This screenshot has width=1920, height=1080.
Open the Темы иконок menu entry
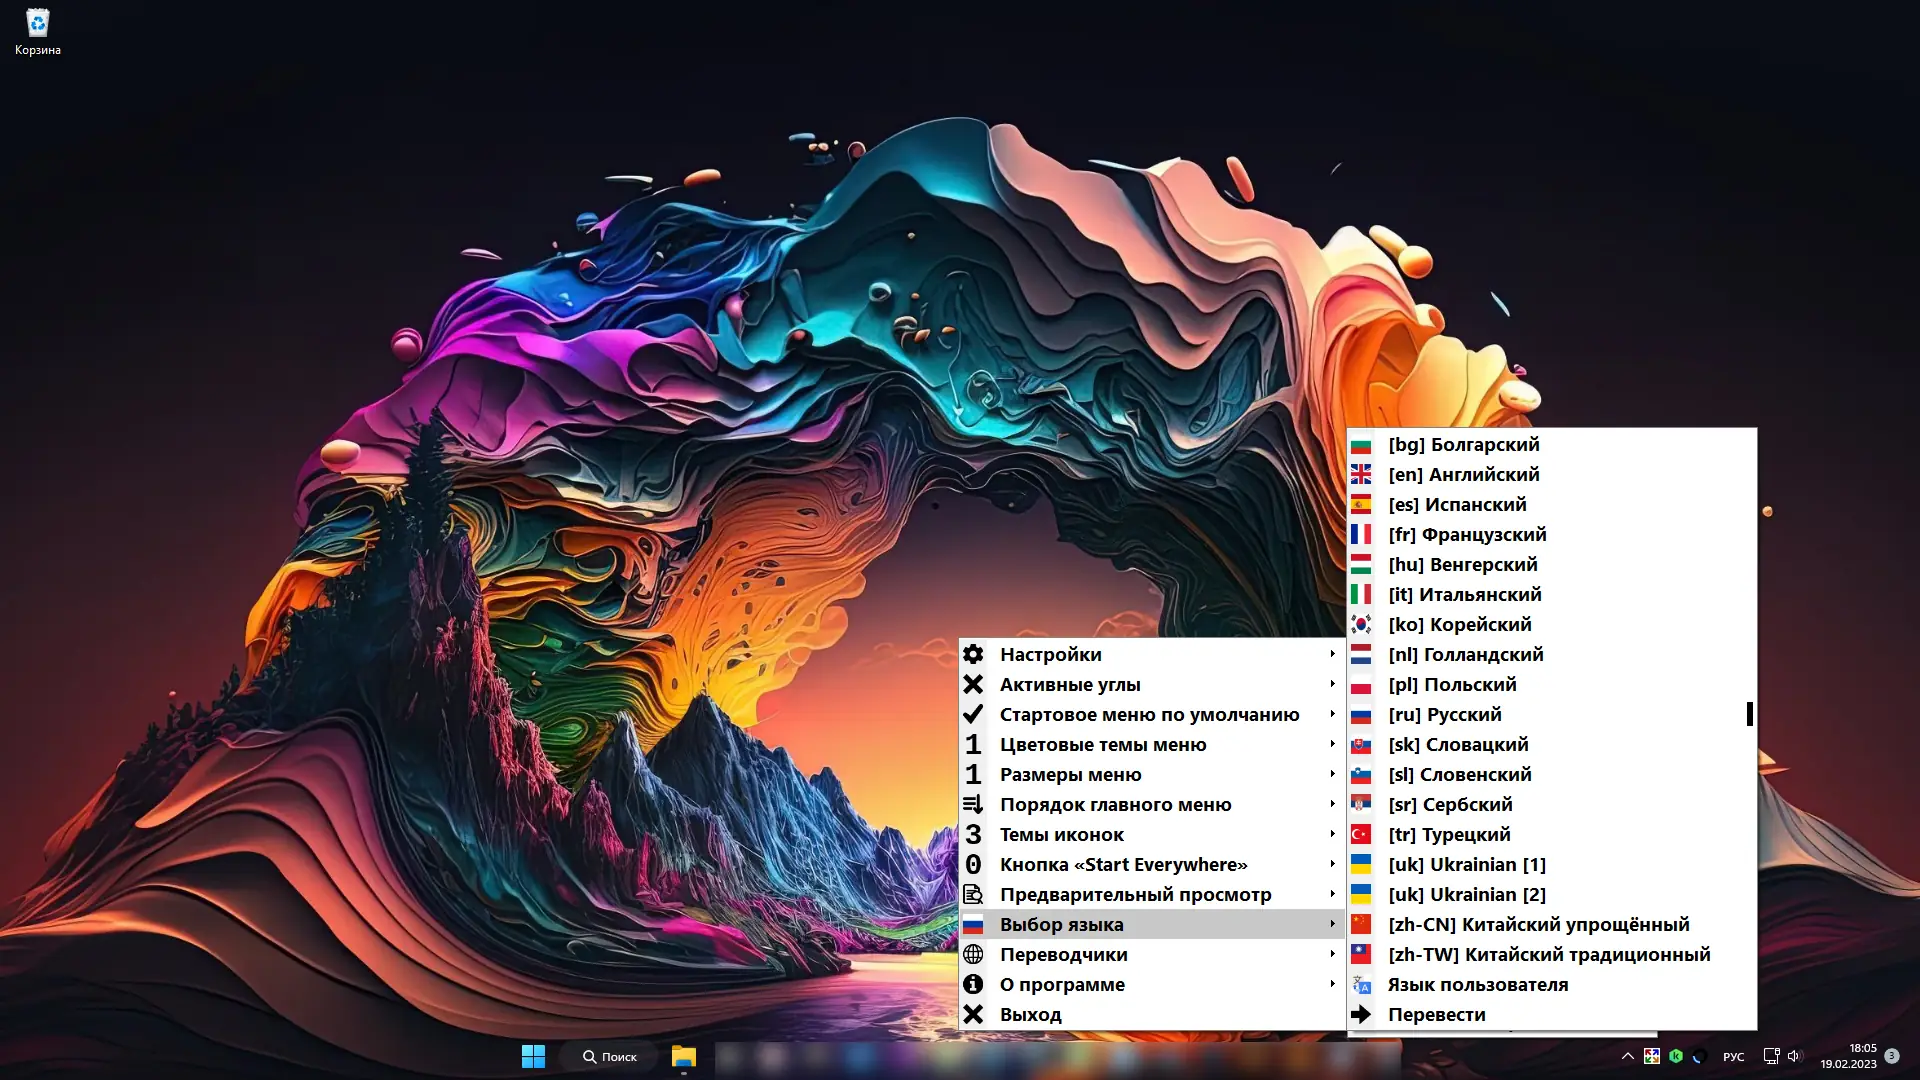tap(1061, 834)
